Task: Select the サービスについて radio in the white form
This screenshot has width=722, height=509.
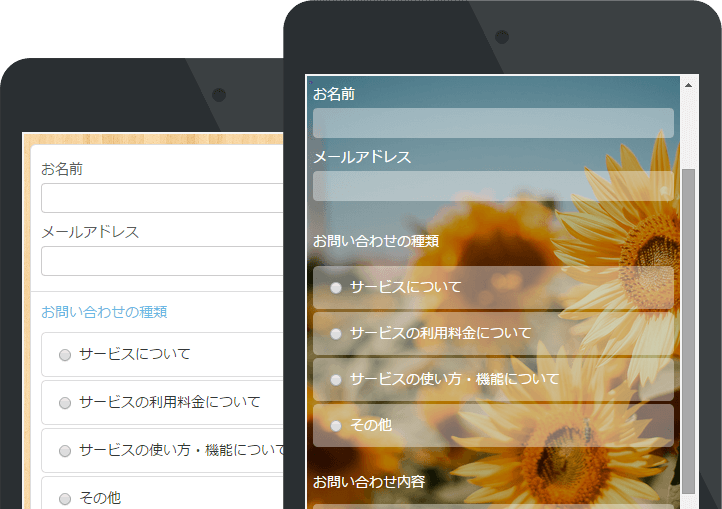Action: point(65,354)
